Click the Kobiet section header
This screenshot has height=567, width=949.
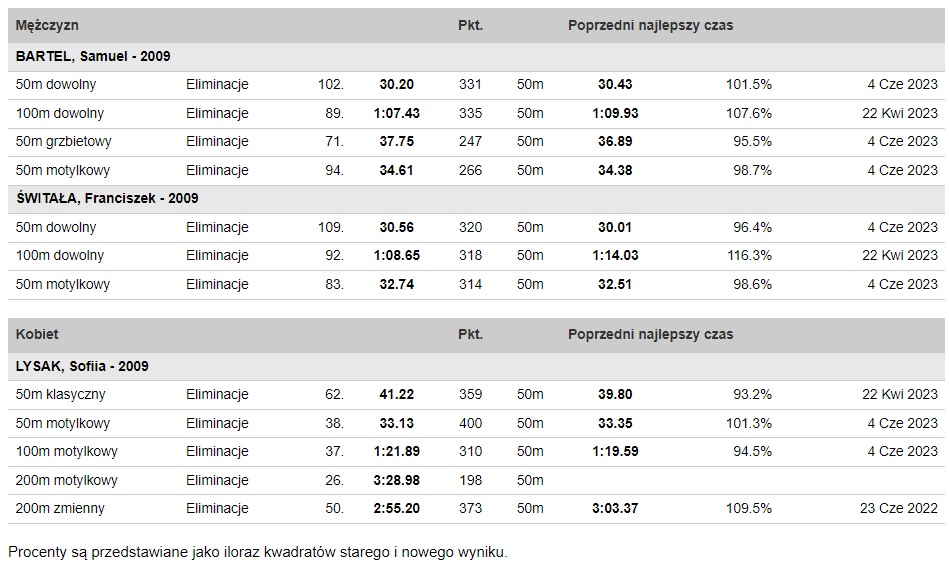pos(37,335)
